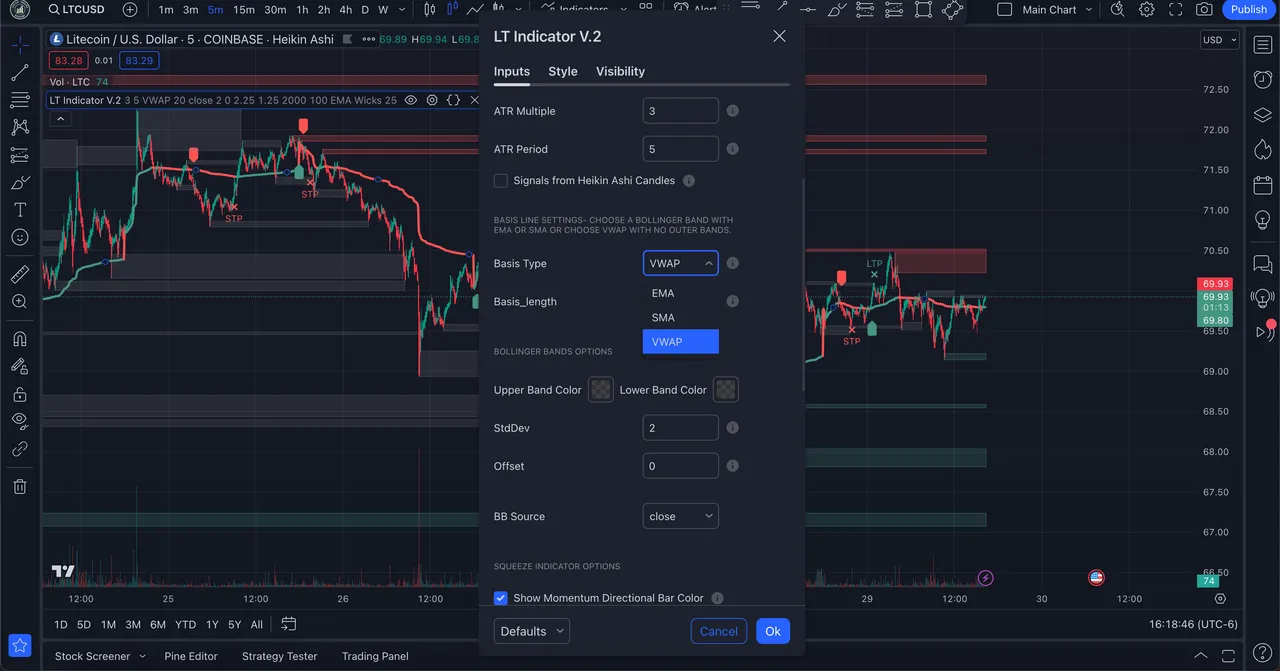Viewport: 1280px width, 671px height.
Task: Toggle stay in drawing mode pencil-lock
Action: tap(20, 367)
